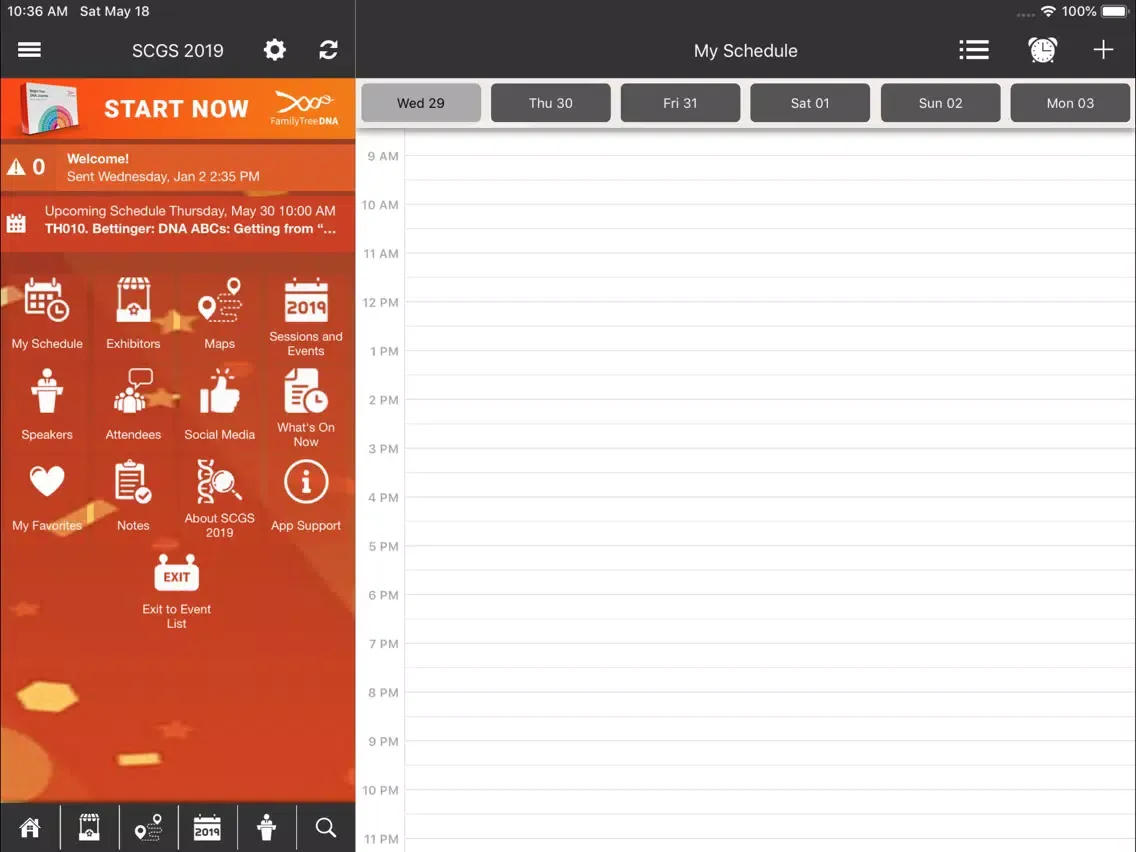Viewport: 1136px width, 852px height.
Task: Open Social Media section
Action: (220, 405)
